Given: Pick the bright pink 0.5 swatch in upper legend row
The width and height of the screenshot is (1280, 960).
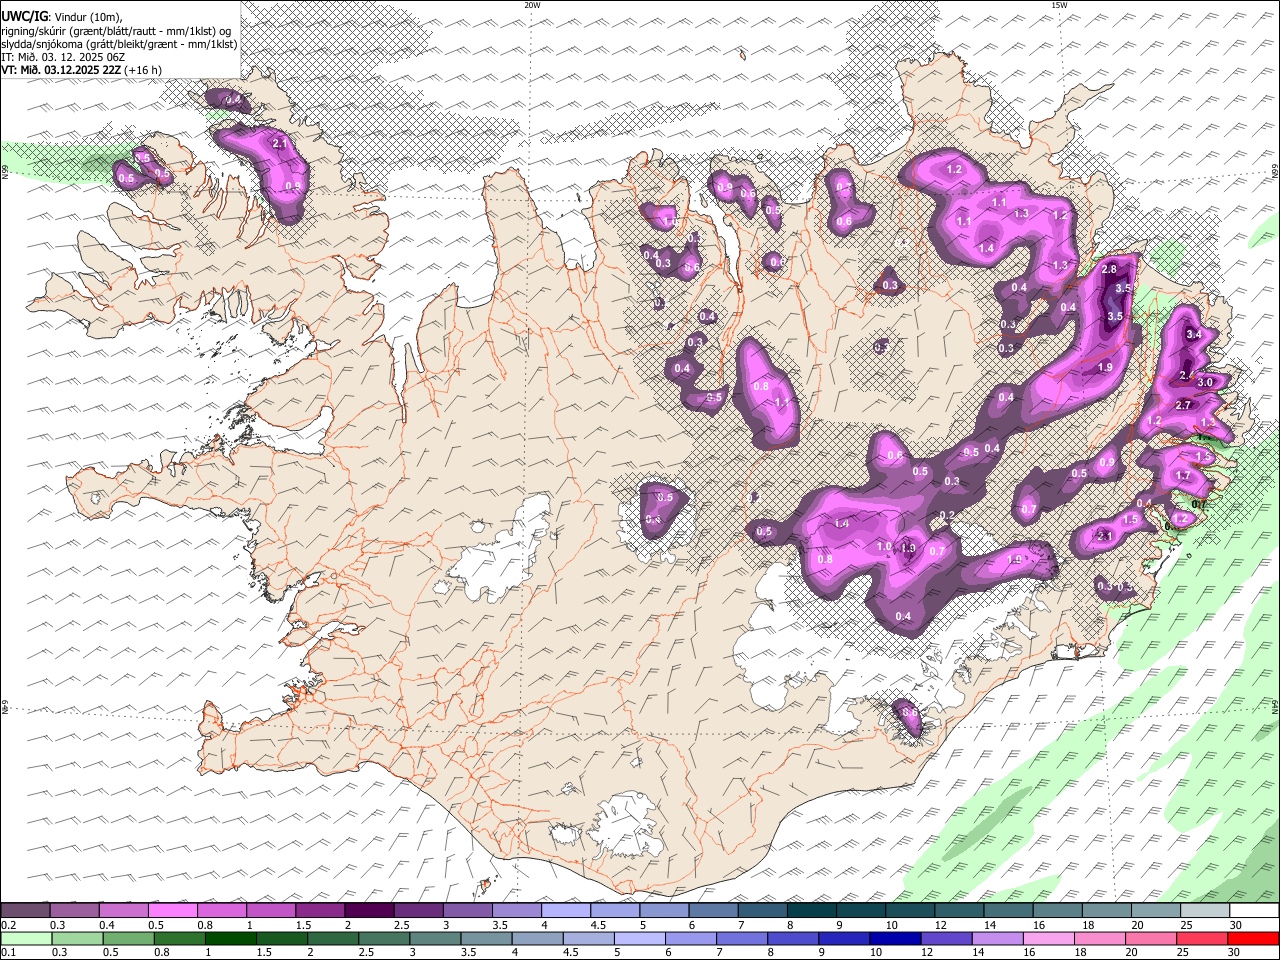Looking at the screenshot, I should pos(172,911).
